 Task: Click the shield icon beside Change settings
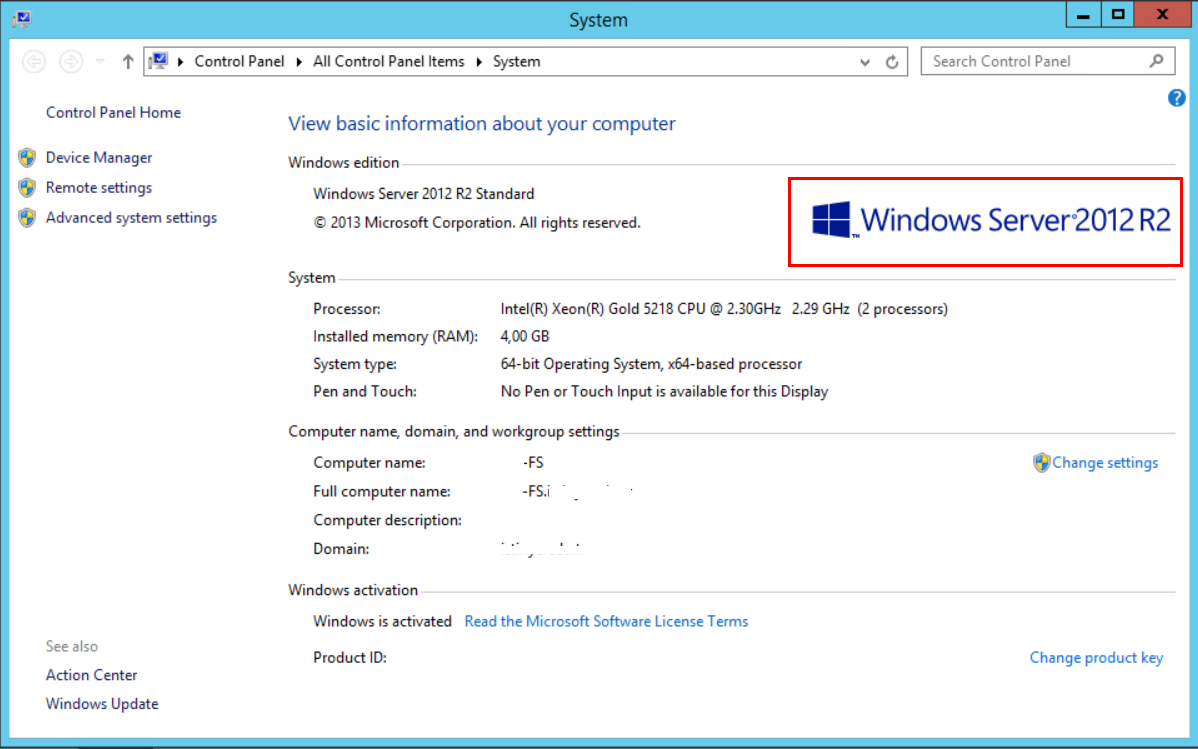click(1041, 462)
